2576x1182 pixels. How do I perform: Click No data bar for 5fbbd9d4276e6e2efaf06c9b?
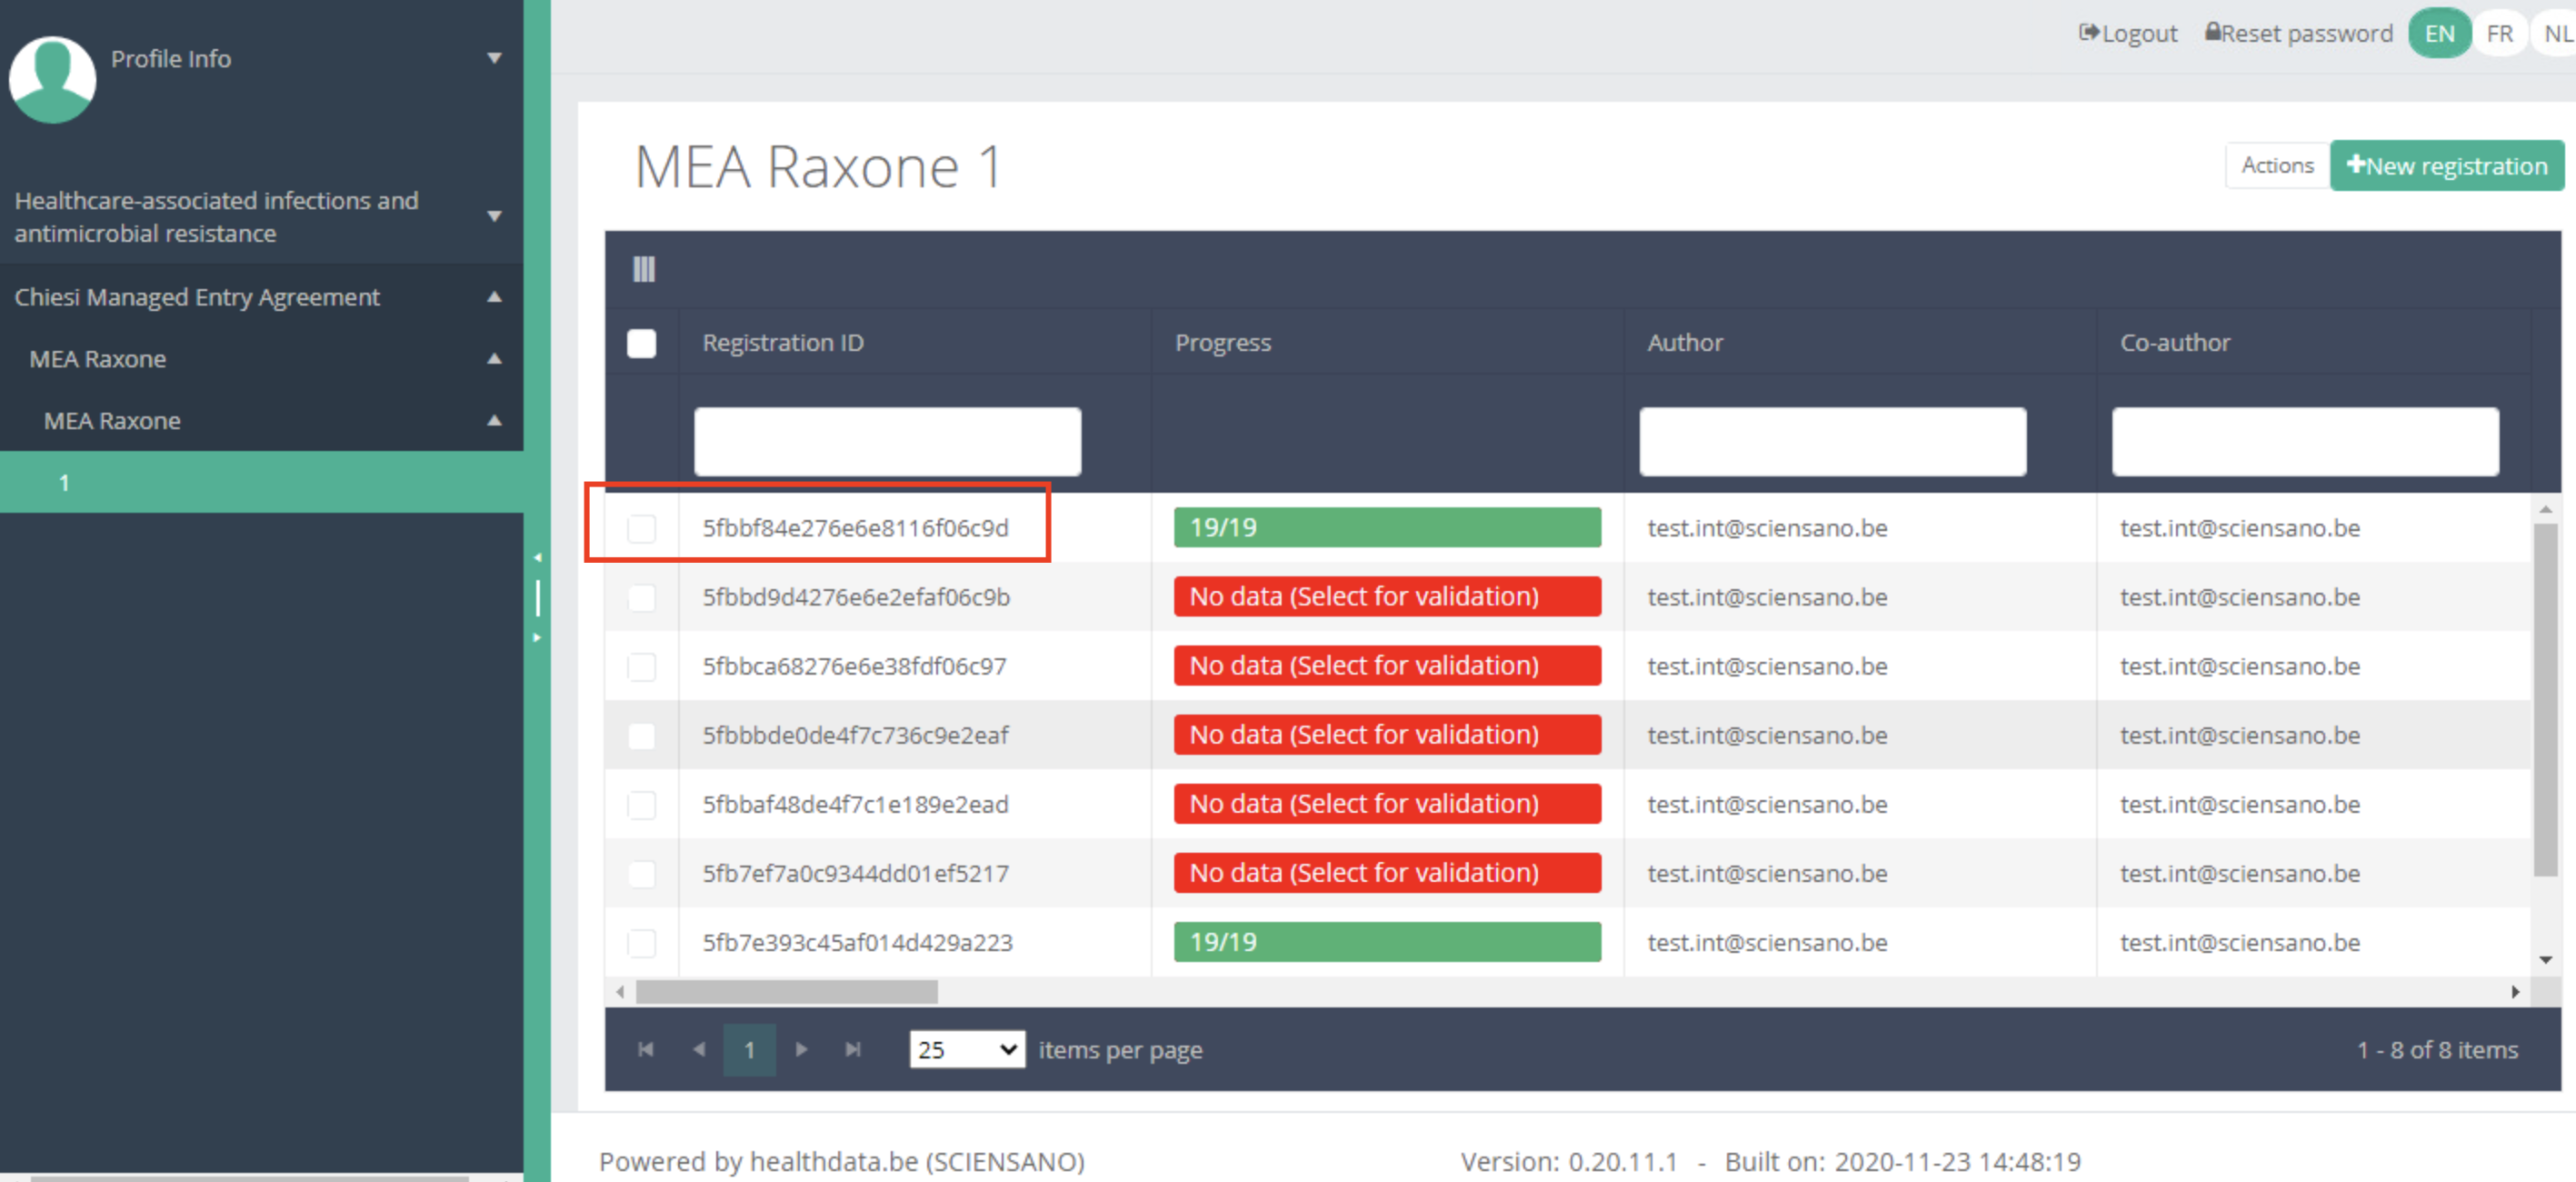1387,596
